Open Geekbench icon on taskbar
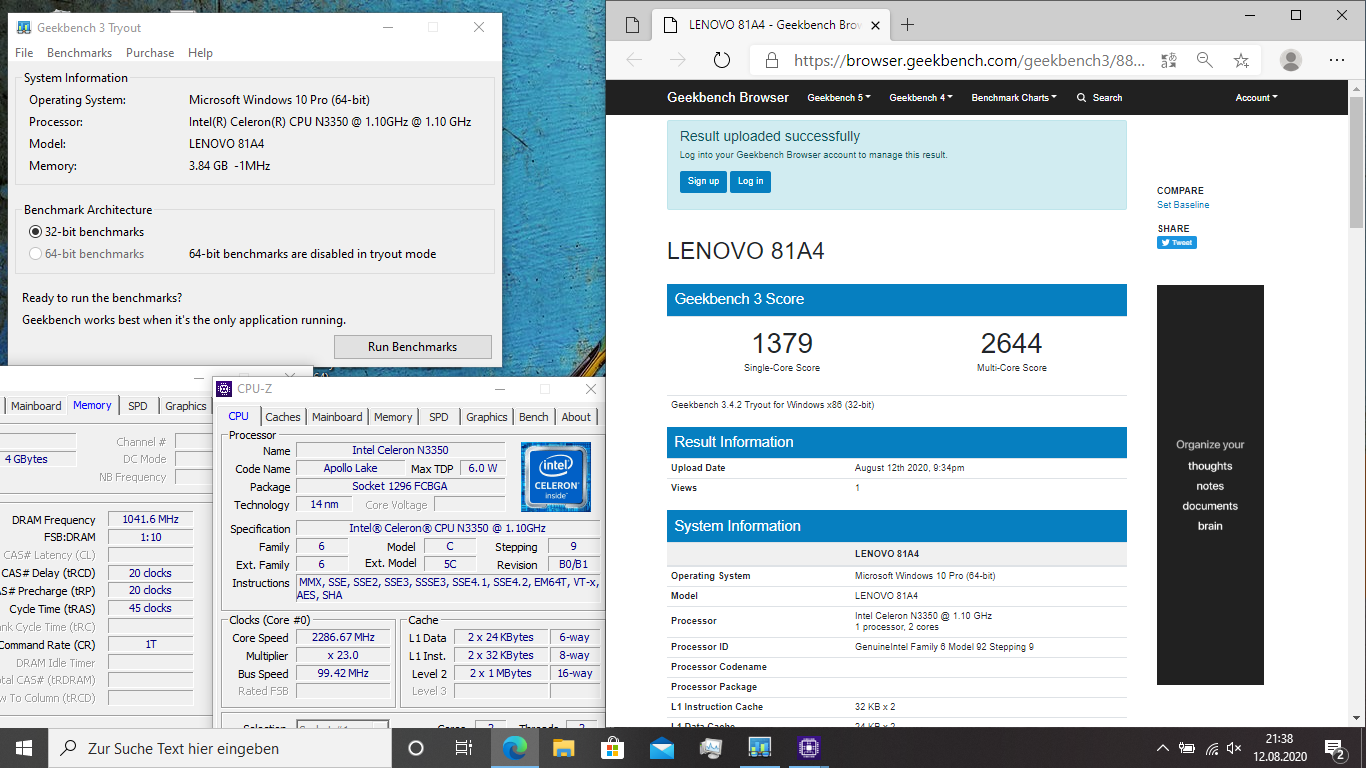This screenshot has width=1366, height=768. (x=760, y=748)
